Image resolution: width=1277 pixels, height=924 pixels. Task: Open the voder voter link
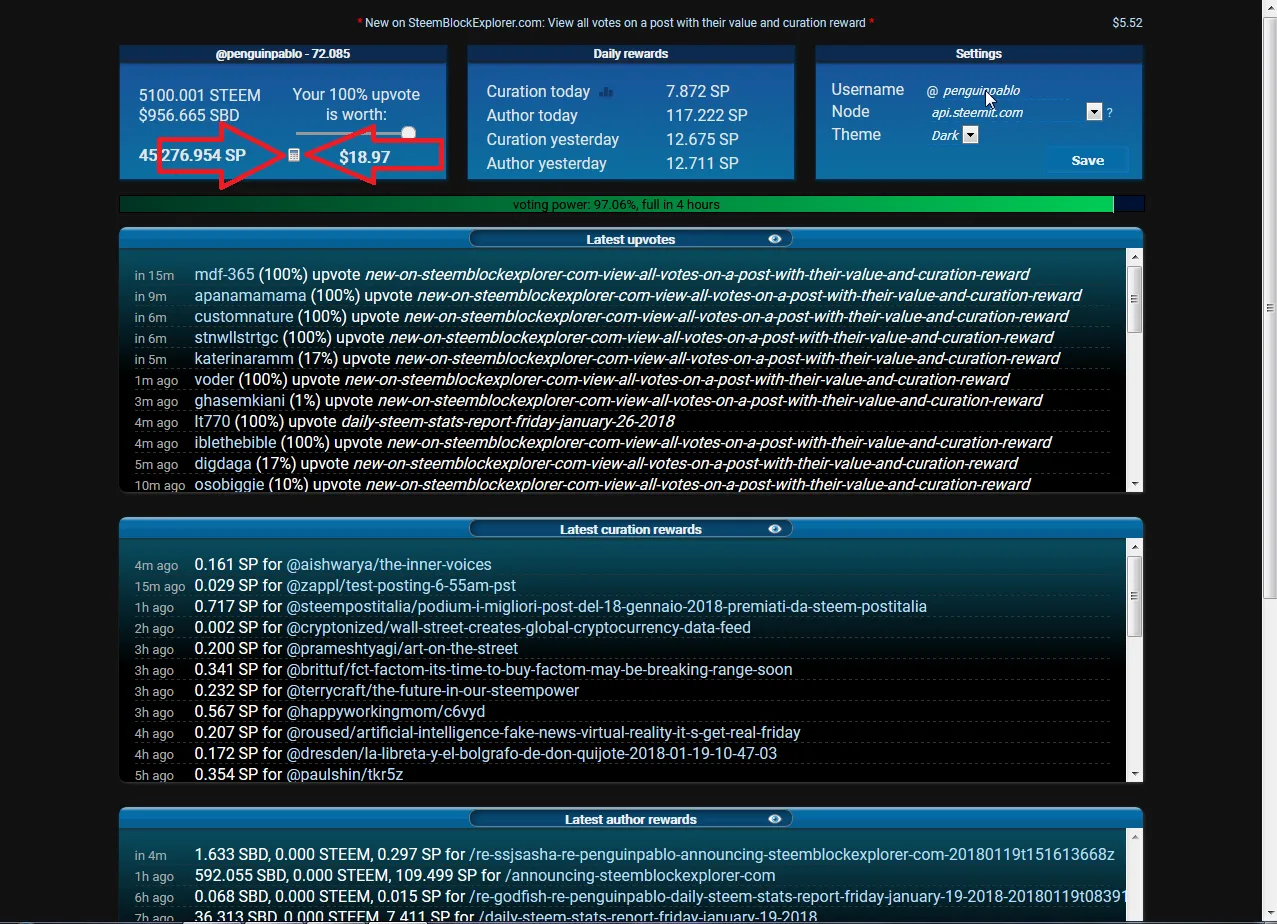coord(214,379)
